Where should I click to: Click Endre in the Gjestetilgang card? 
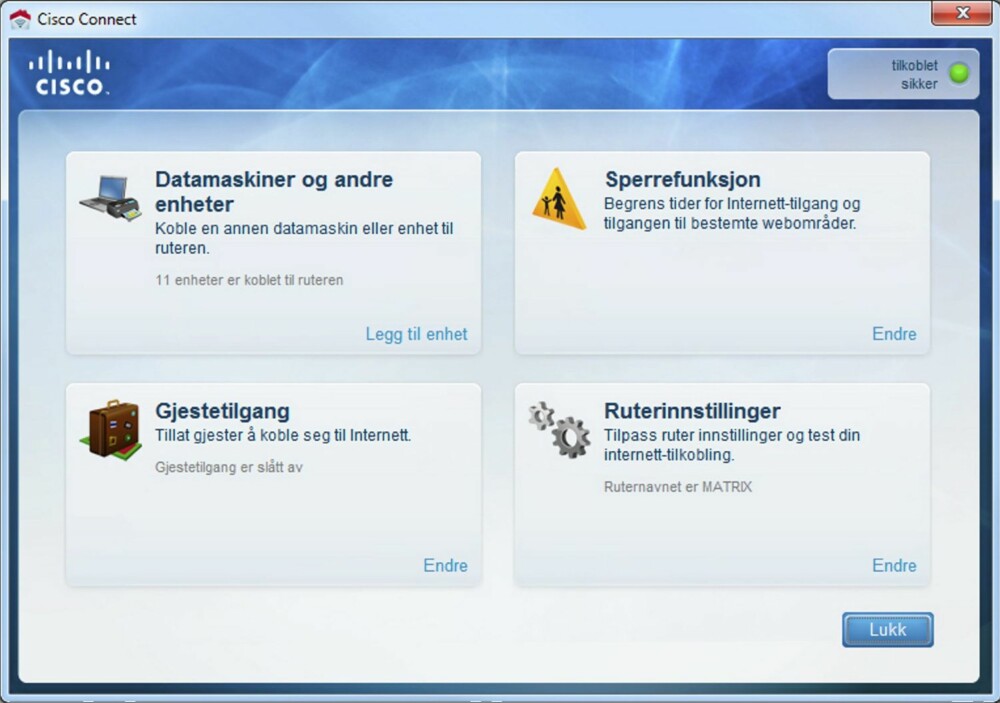click(x=445, y=565)
